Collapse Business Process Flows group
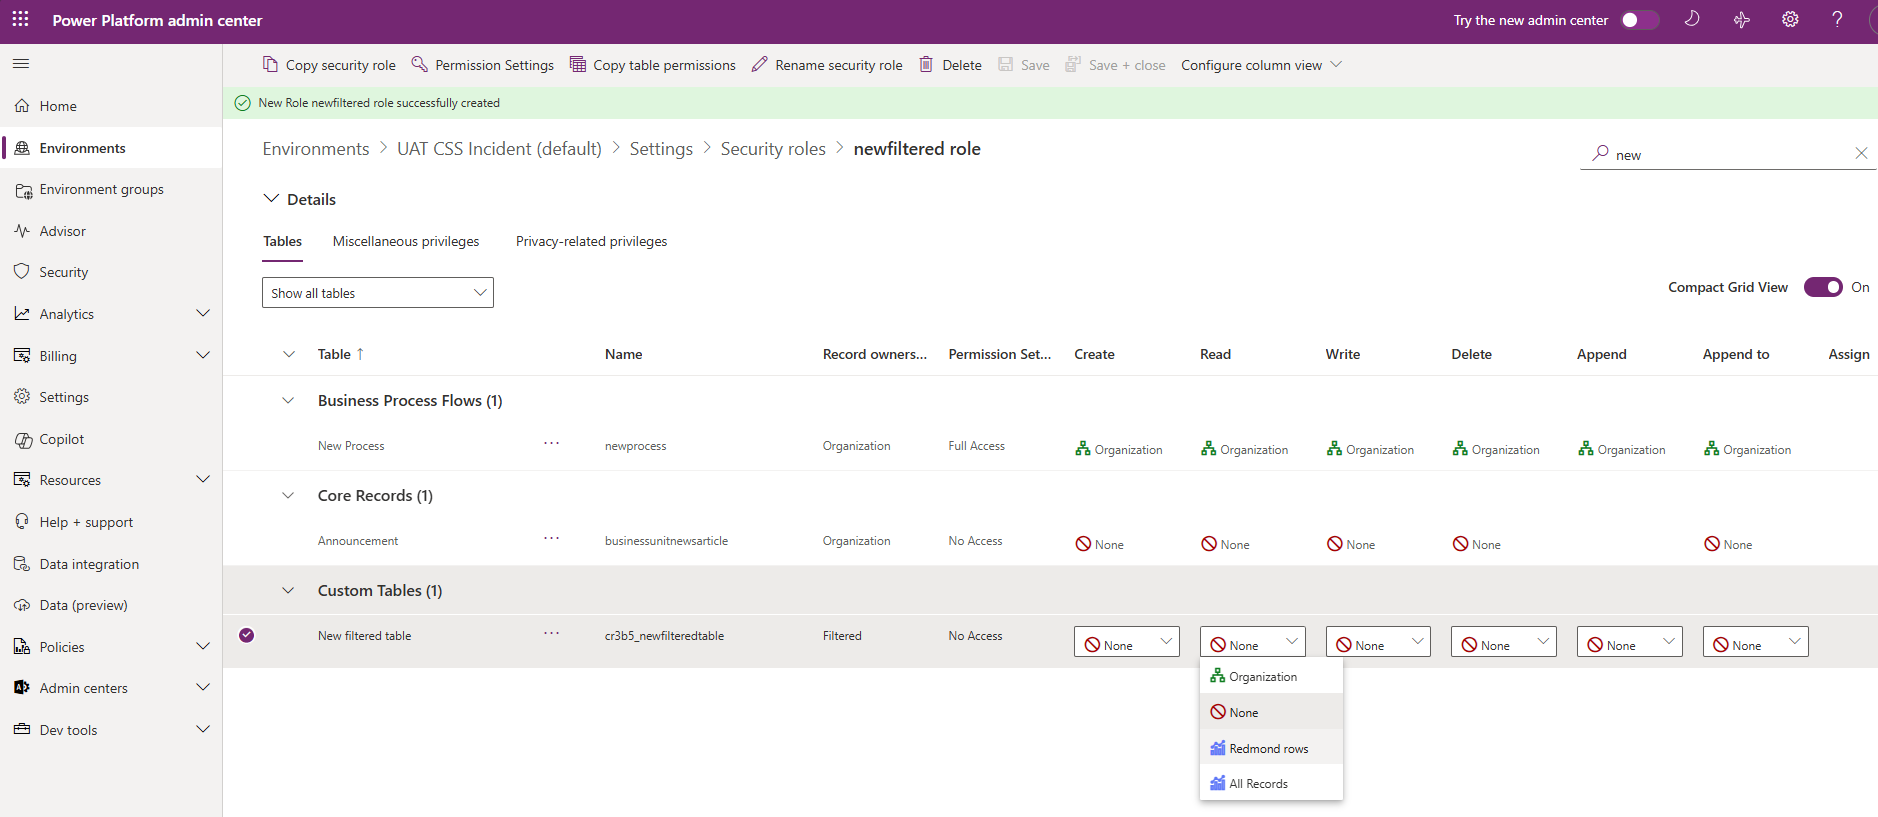 click(288, 400)
